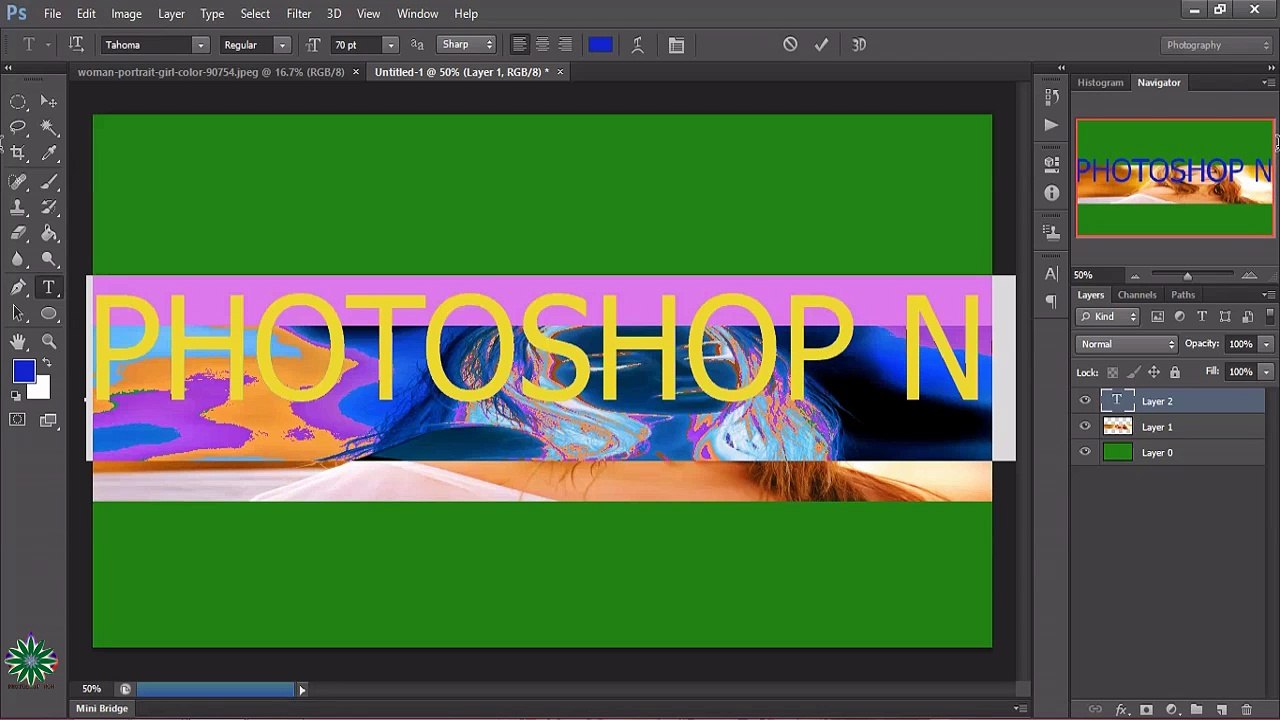Select the Elliptical Marquee tool
This screenshot has width=1280, height=720.
click(x=18, y=102)
